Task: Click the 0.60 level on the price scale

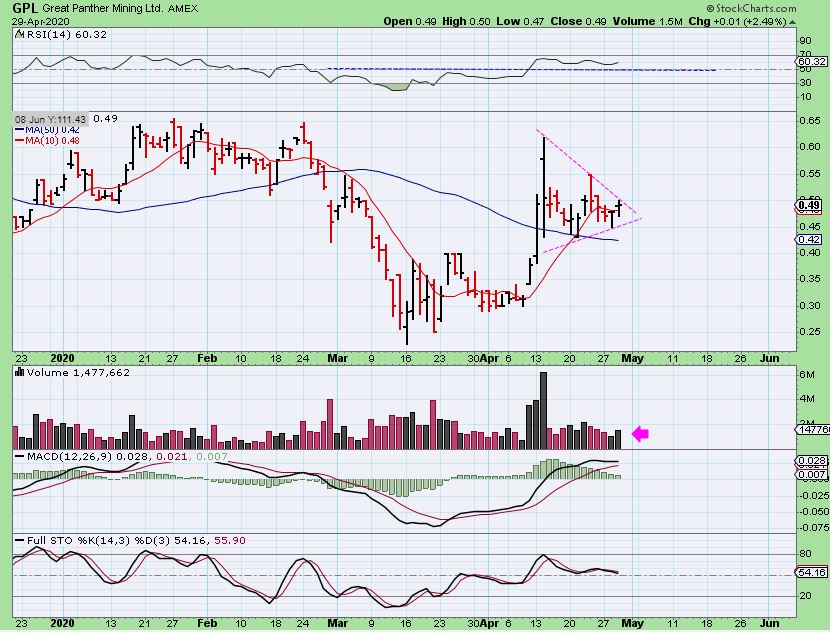Action: (810, 147)
